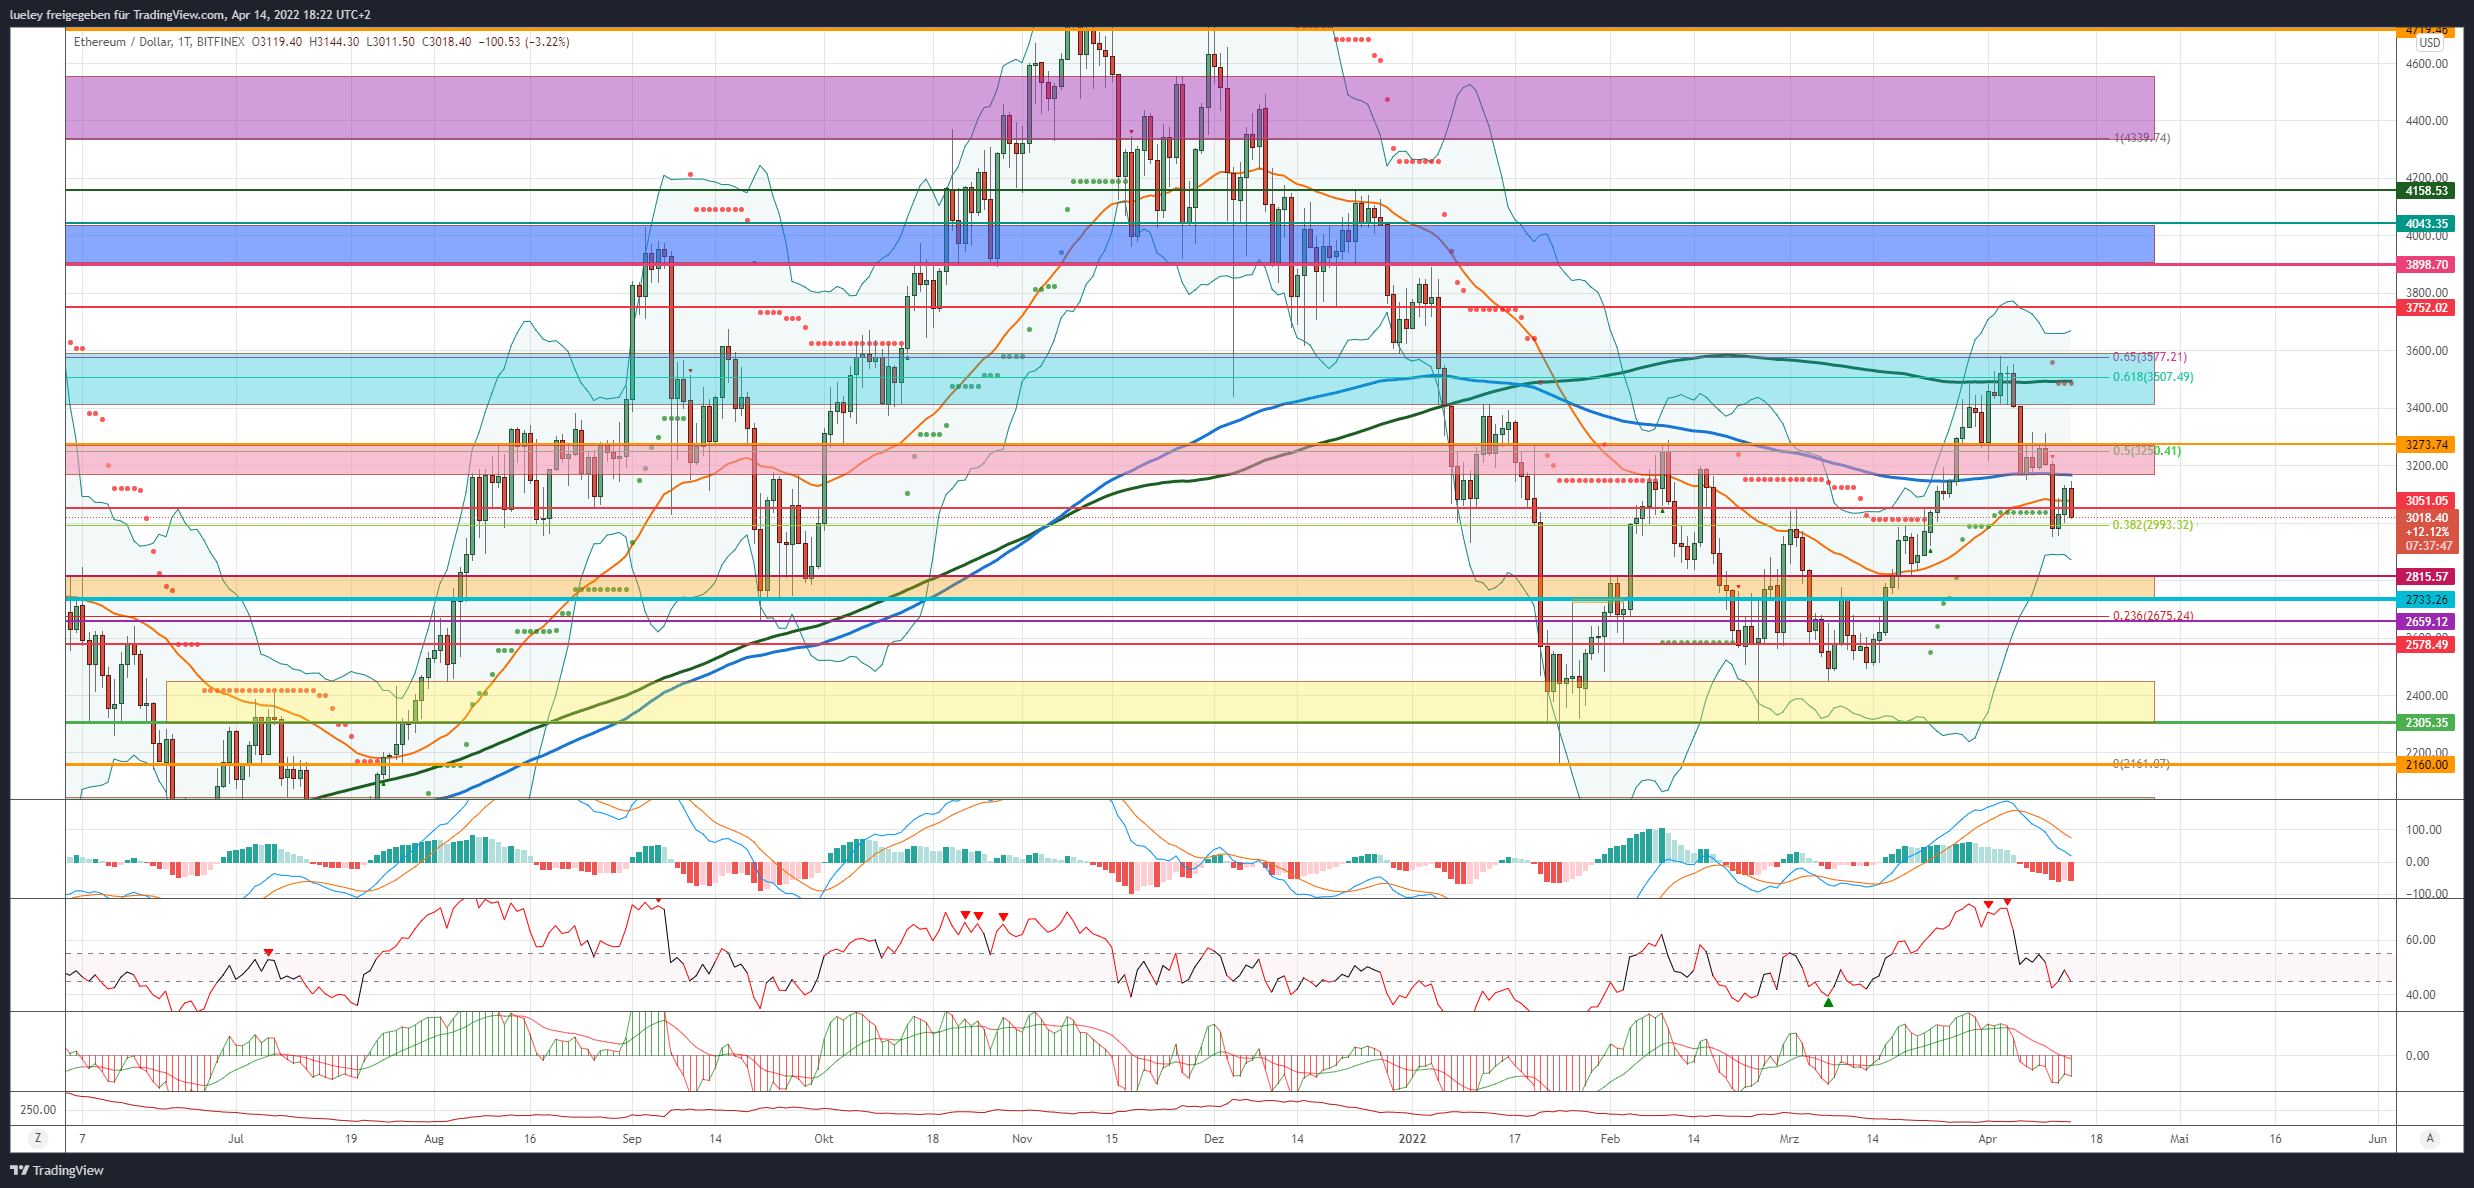Select the purple 2659.12 price label
Image resolution: width=2474 pixels, height=1188 pixels.
click(2426, 622)
